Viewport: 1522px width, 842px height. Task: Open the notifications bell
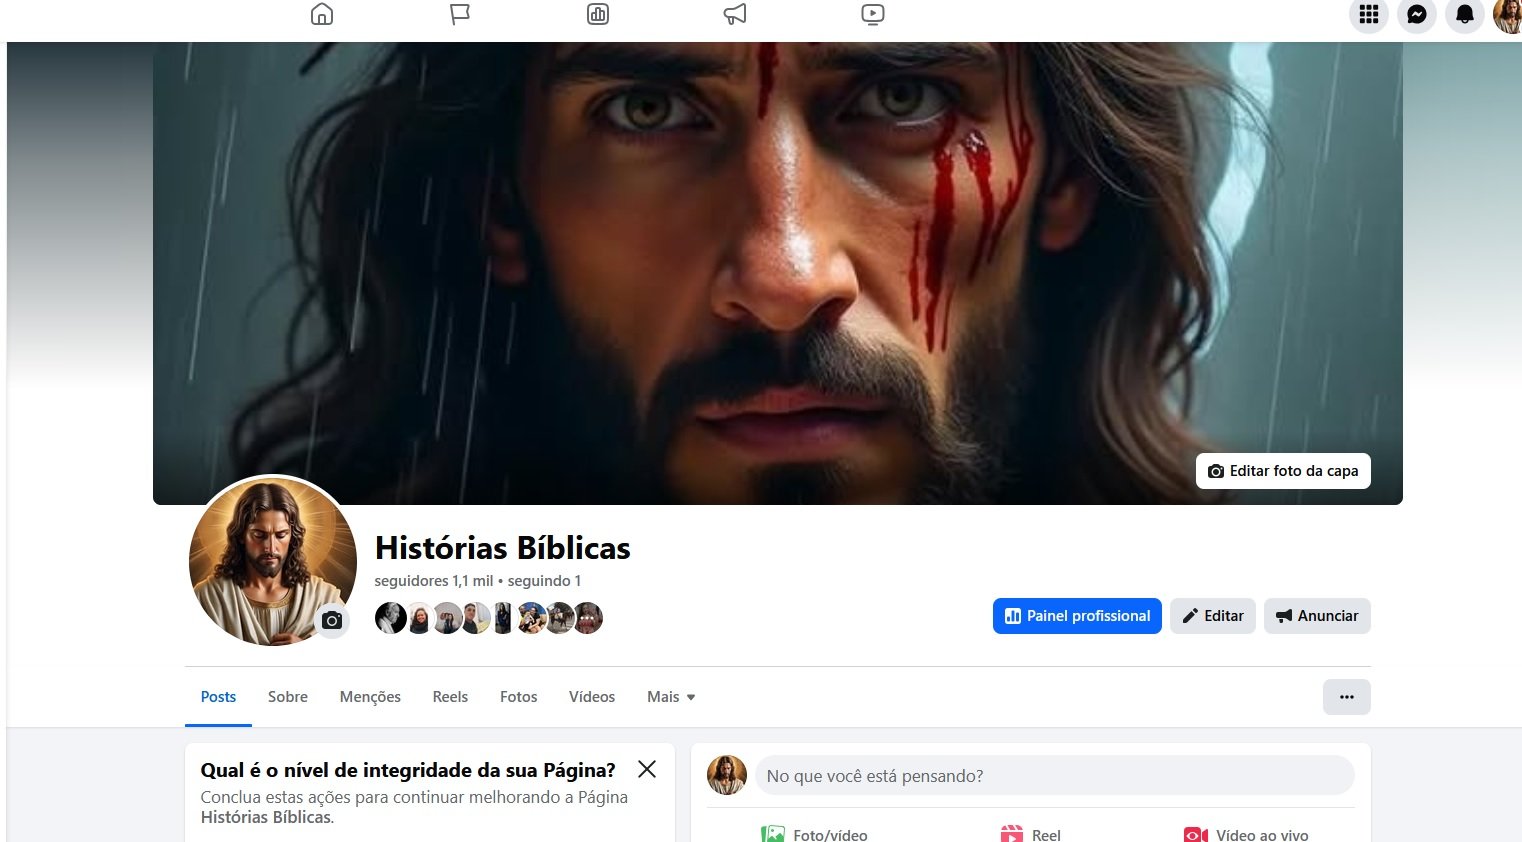1465,14
